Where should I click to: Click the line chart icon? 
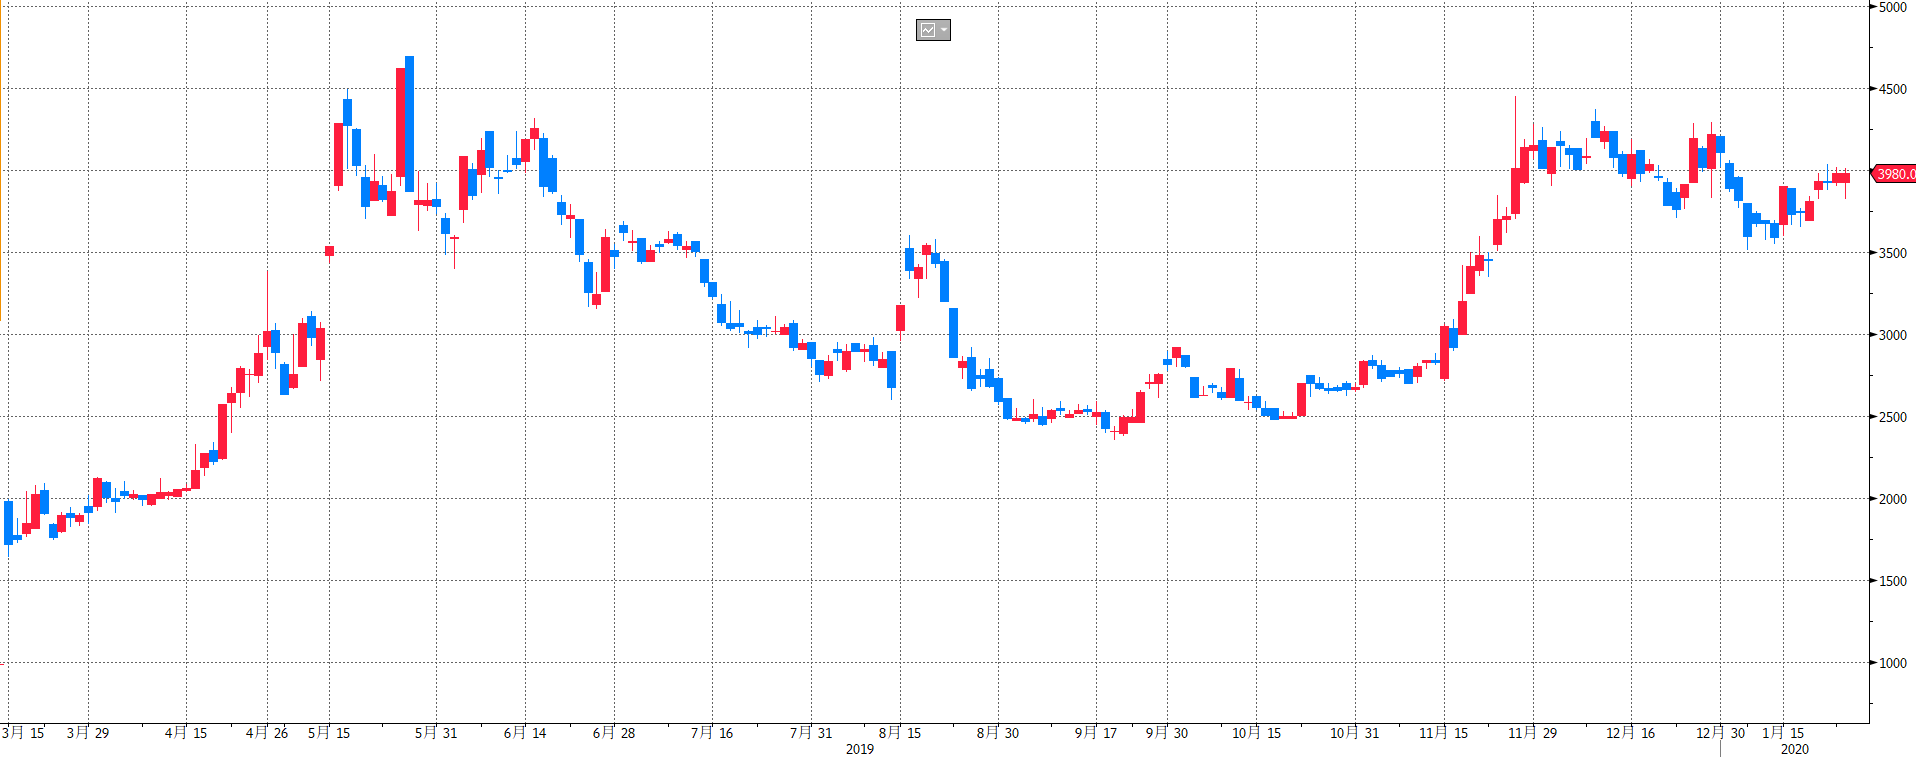(928, 30)
